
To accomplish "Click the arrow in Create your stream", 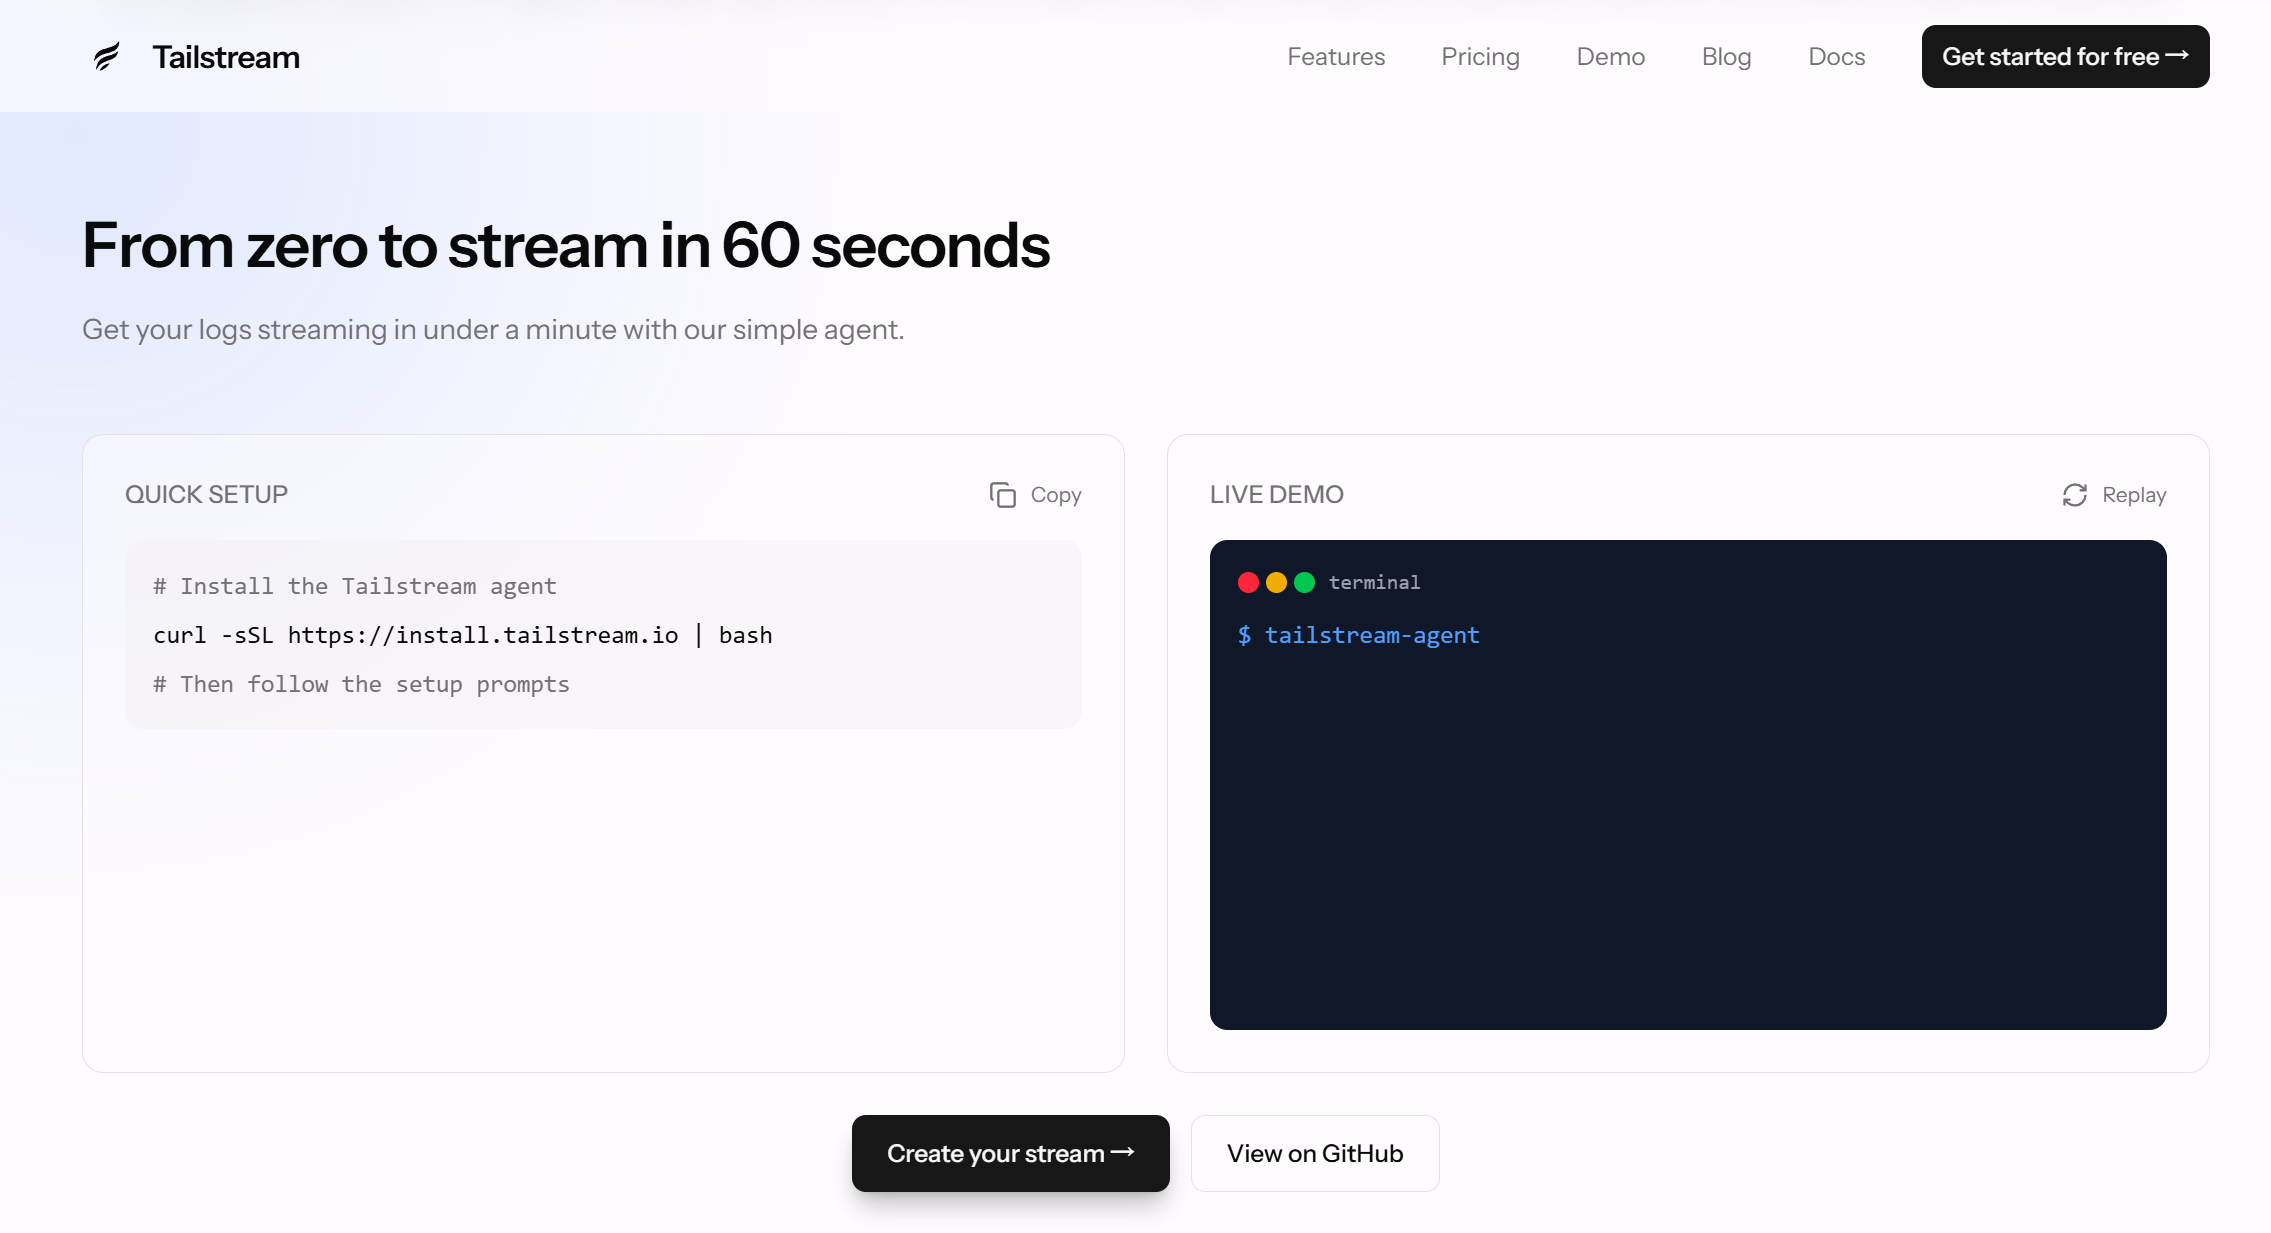I will coord(1123,1152).
